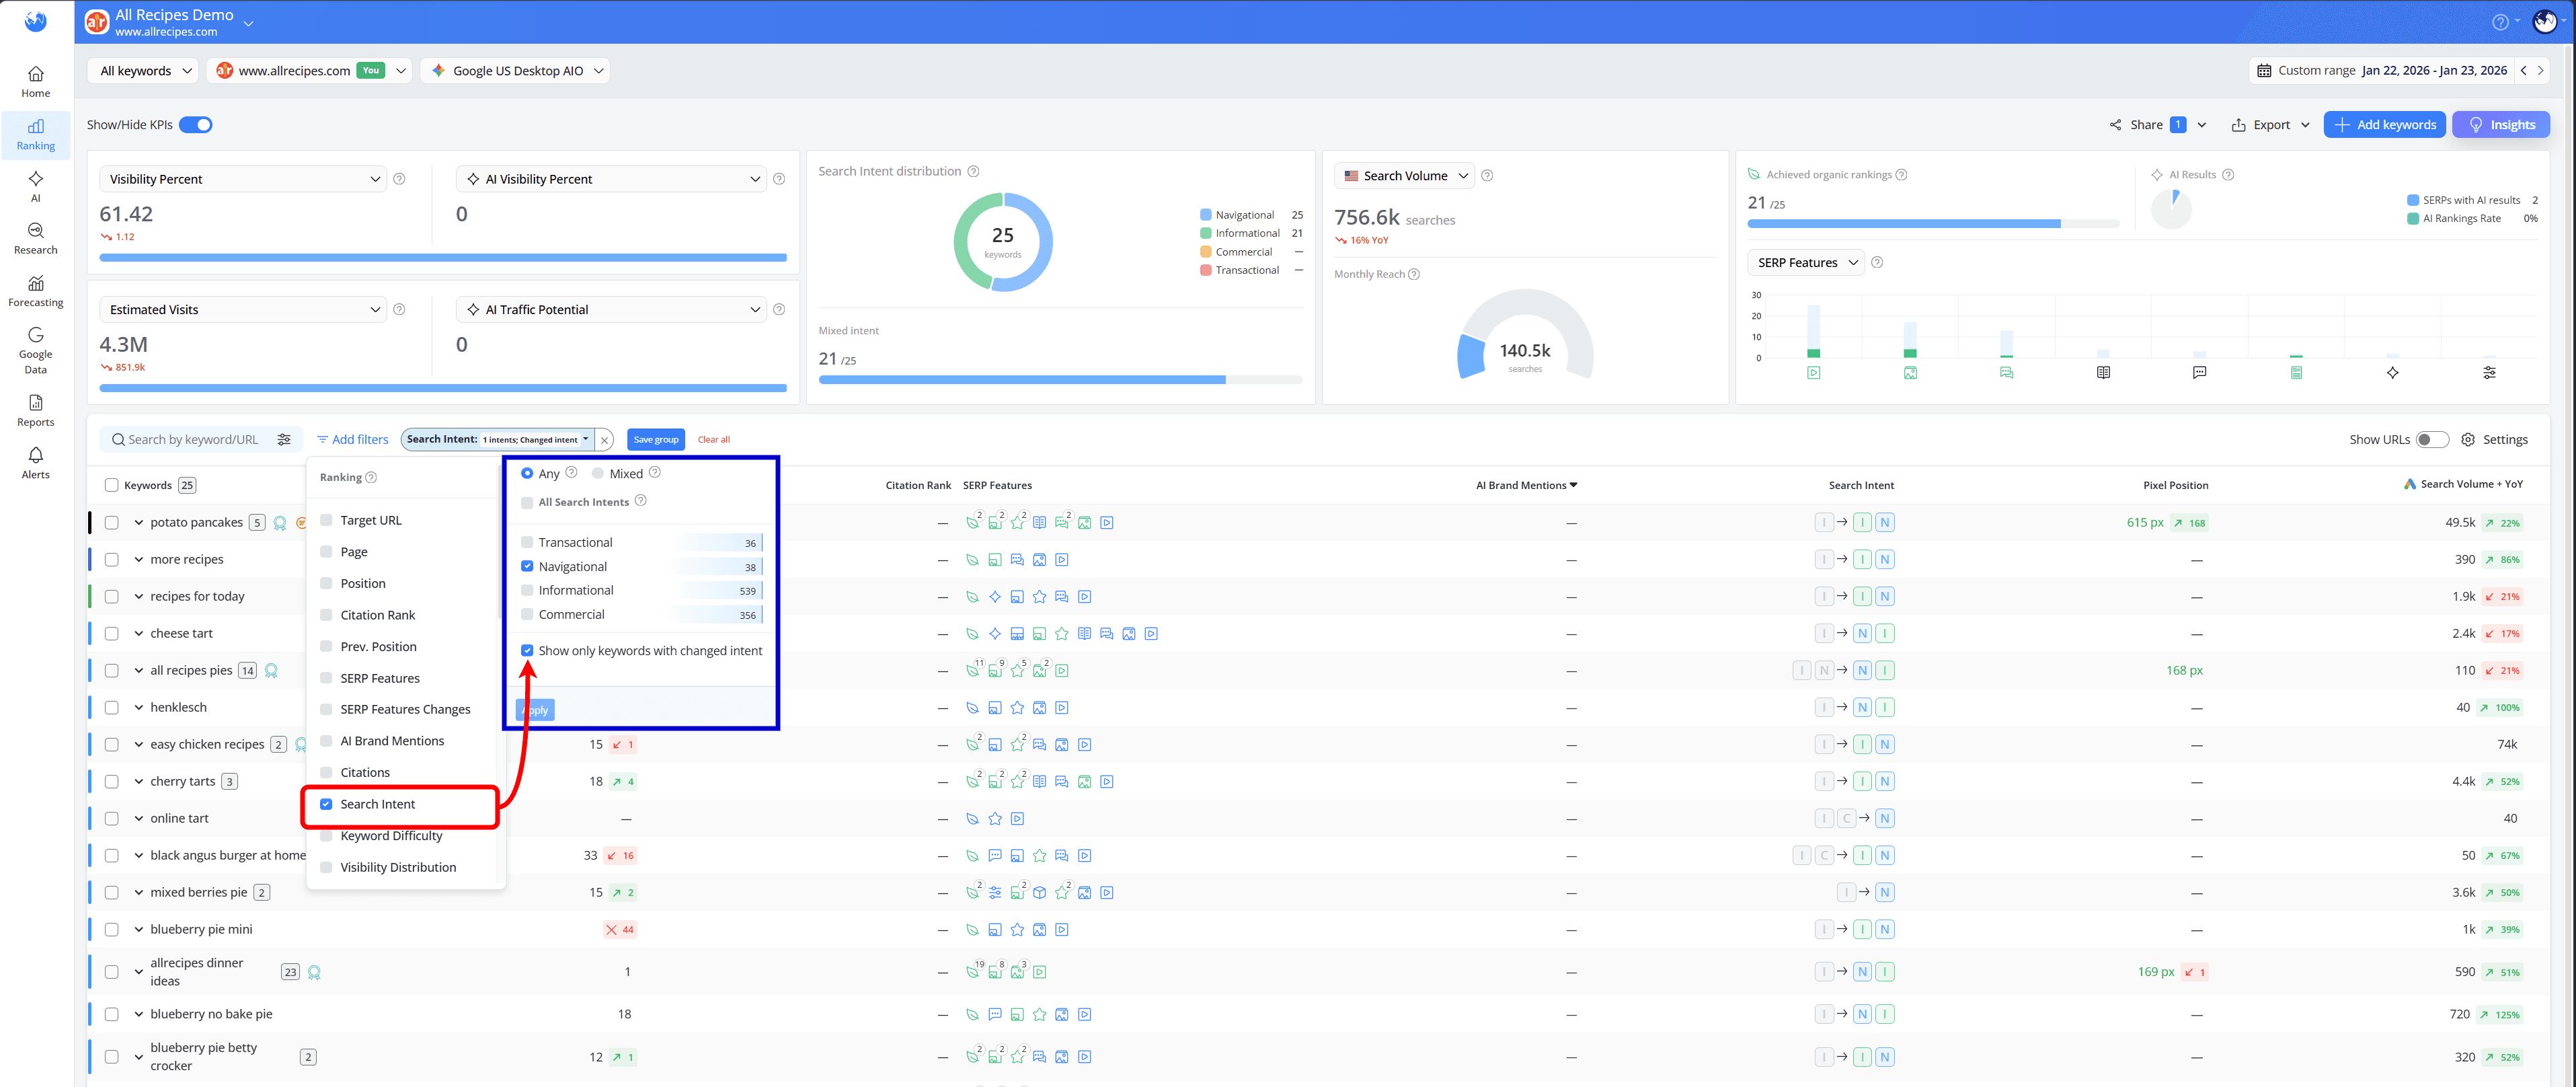This screenshot has height=1087, width=2576.
Task: Open the Reports section from the sidebar
Action: (35, 411)
